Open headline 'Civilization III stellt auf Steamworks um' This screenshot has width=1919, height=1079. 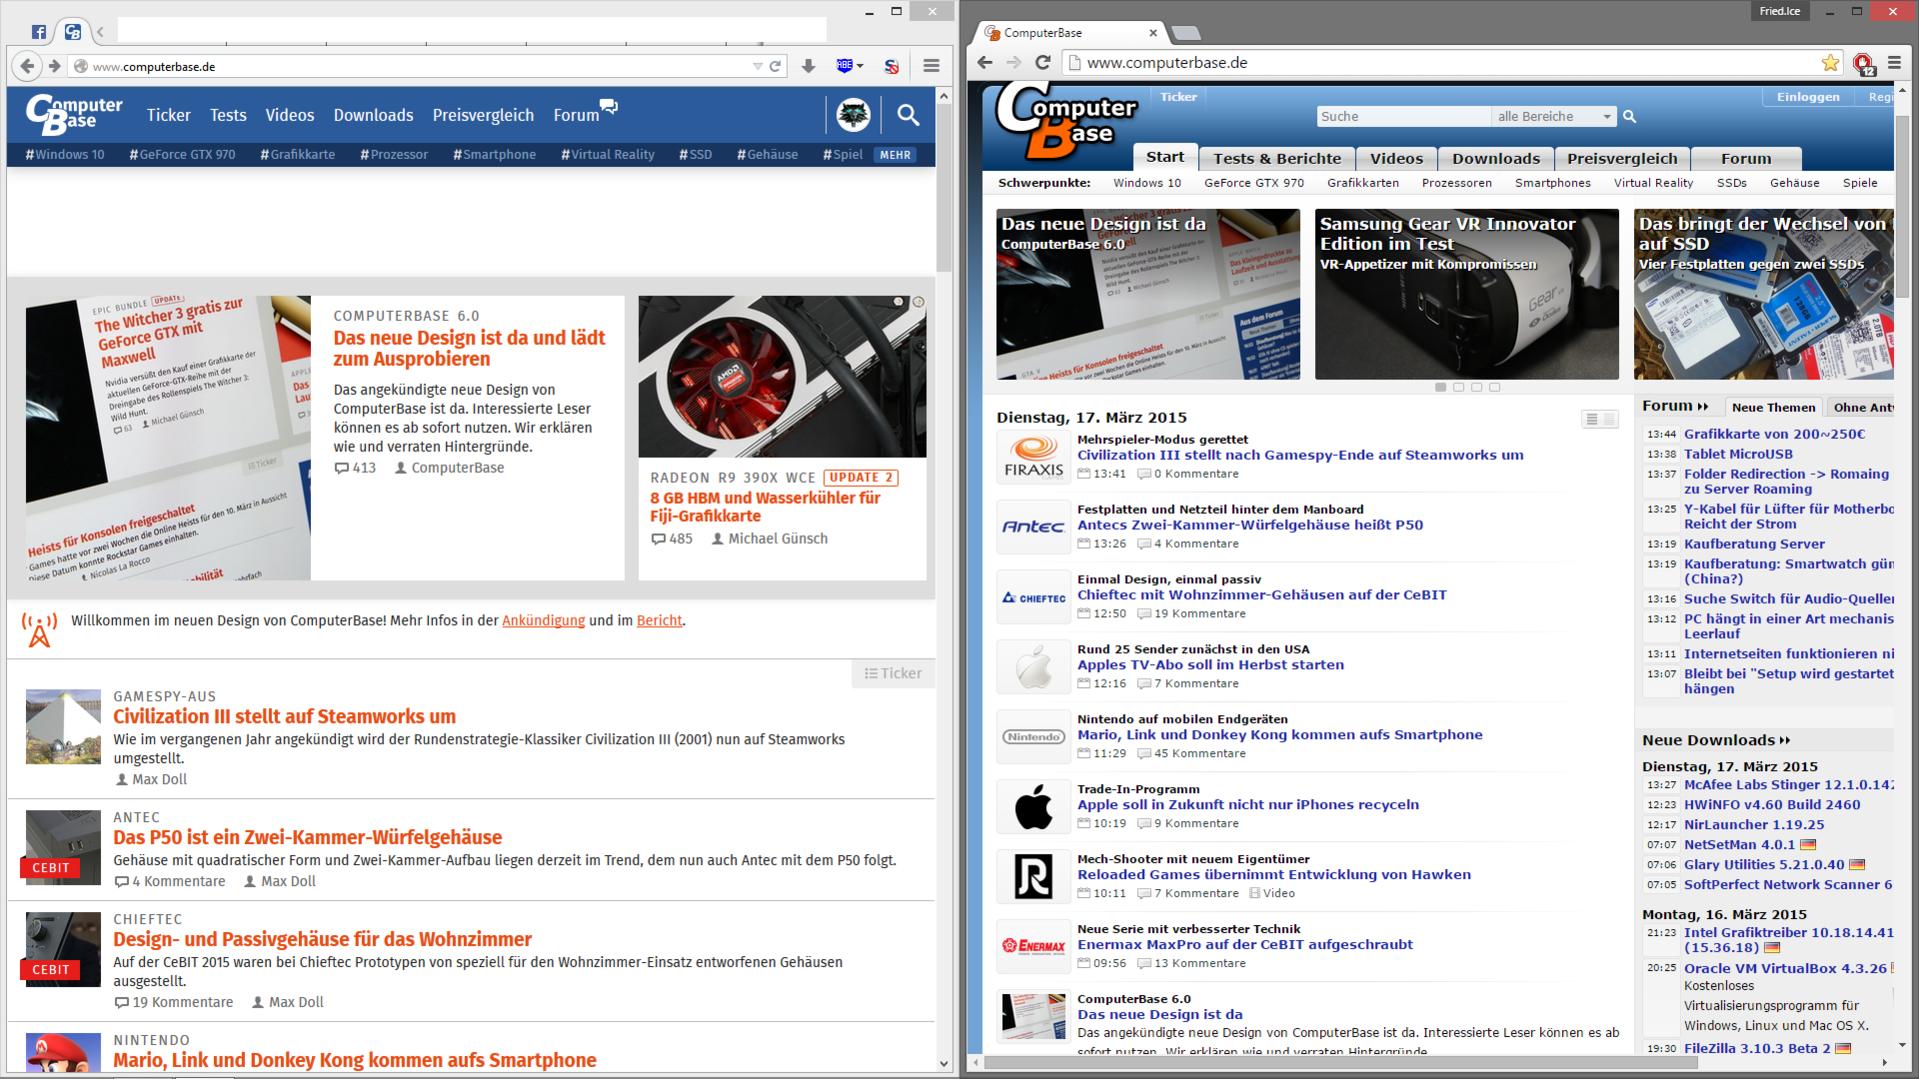[284, 716]
